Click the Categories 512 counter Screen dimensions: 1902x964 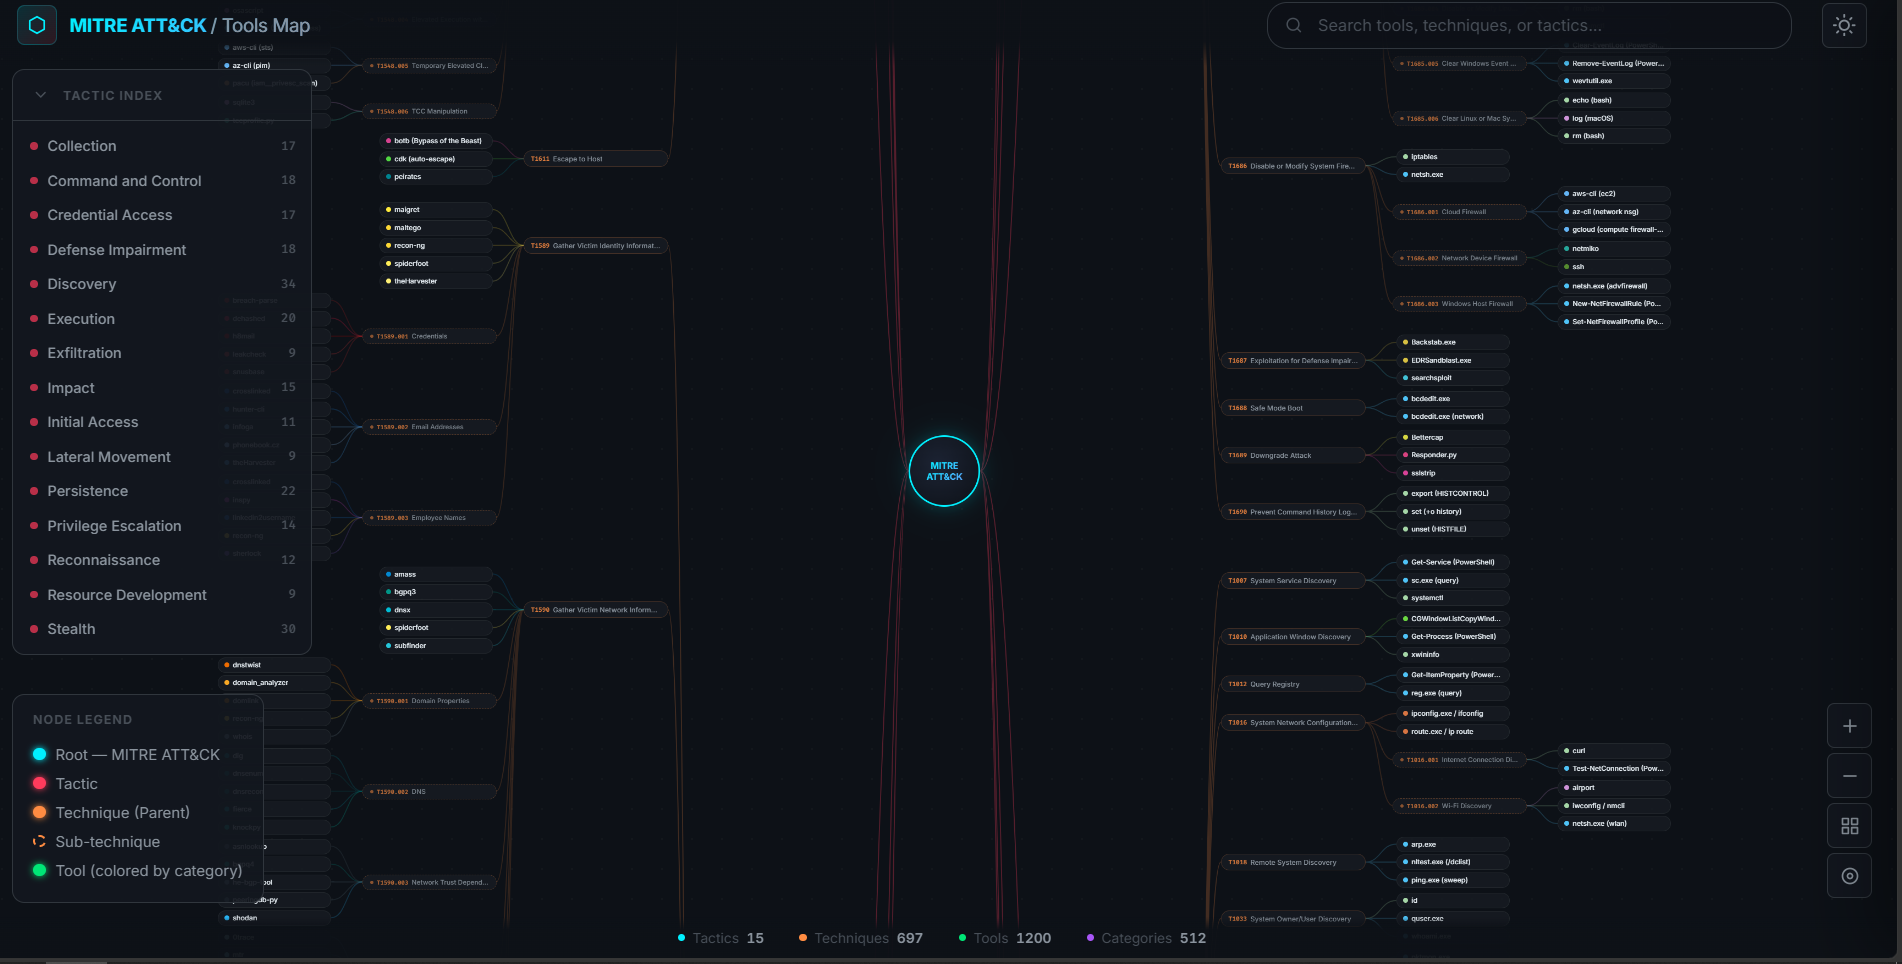coord(1147,938)
